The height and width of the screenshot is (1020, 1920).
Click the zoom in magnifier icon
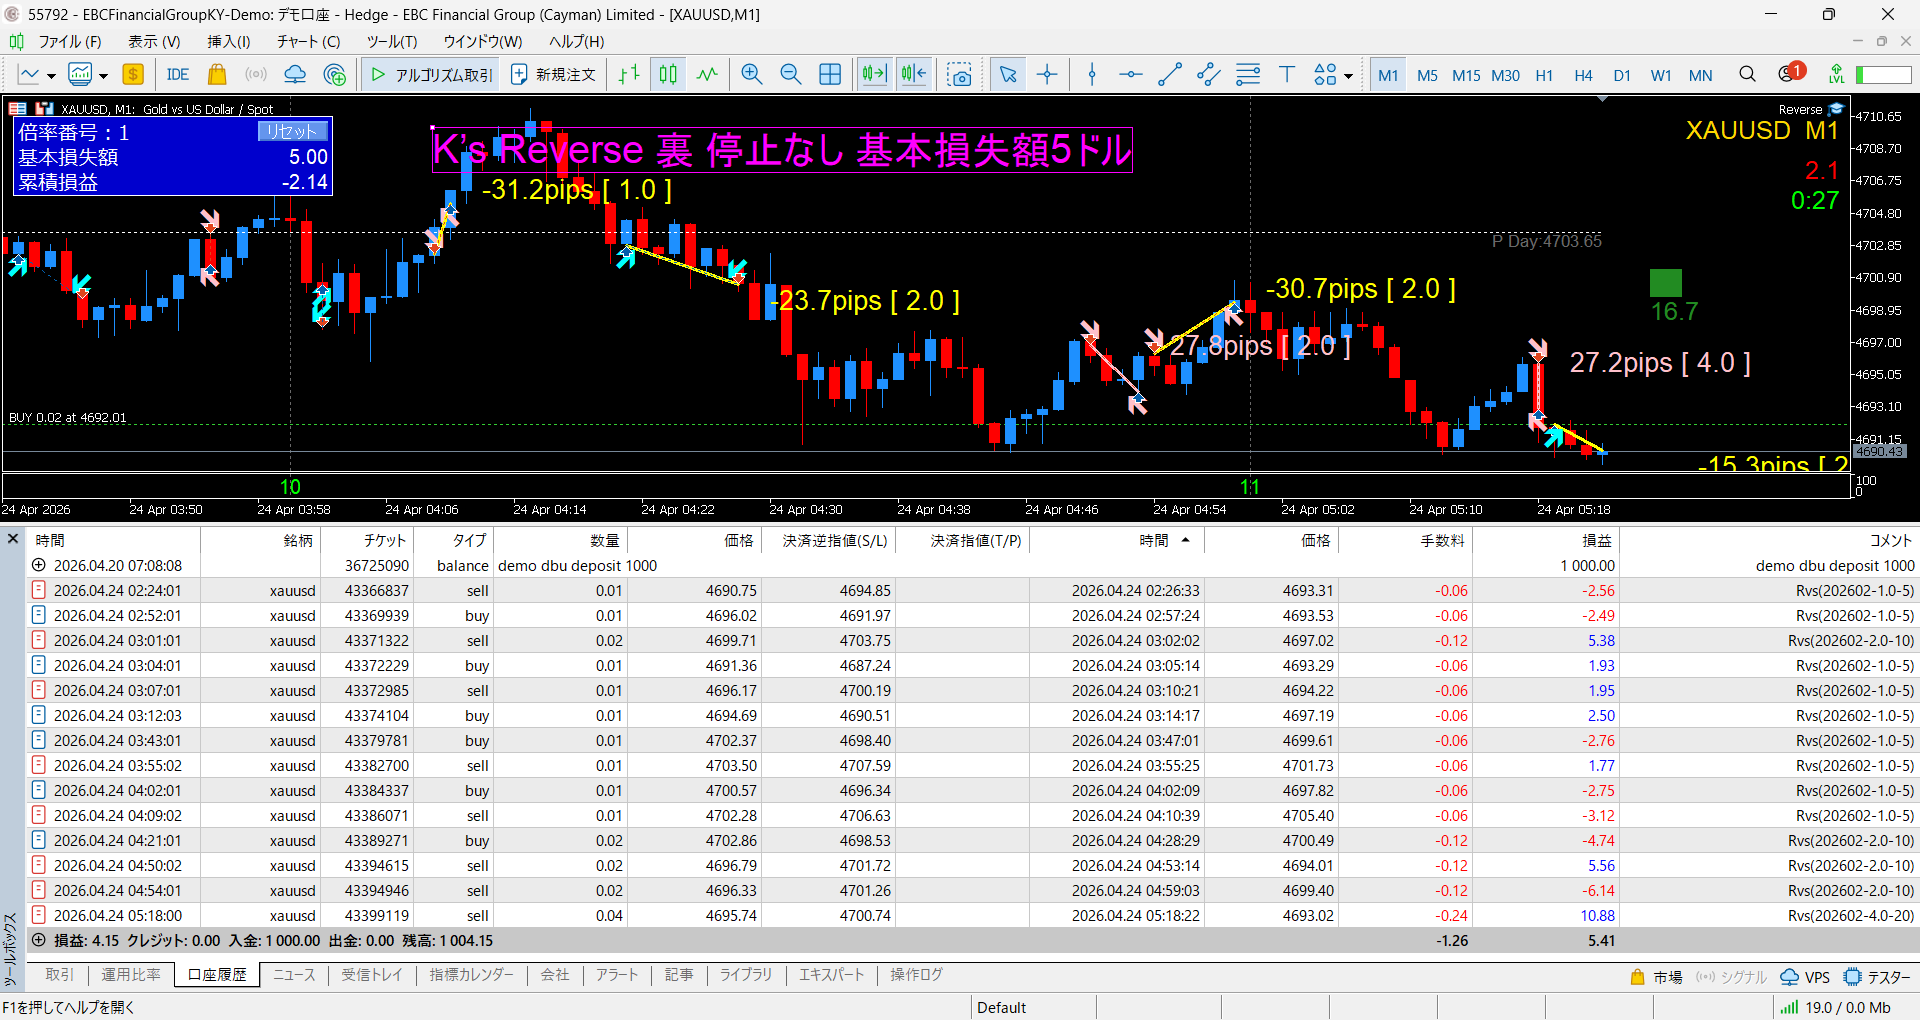[x=751, y=75]
